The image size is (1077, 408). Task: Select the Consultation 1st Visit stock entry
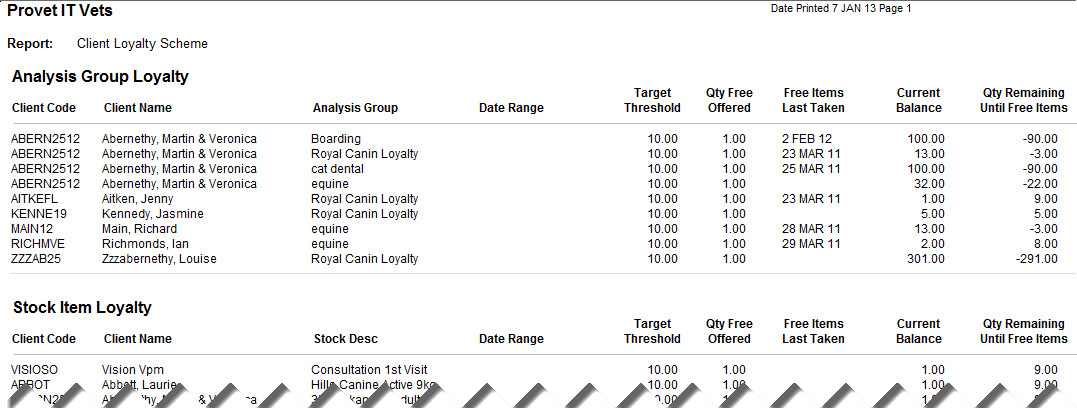click(x=369, y=370)
